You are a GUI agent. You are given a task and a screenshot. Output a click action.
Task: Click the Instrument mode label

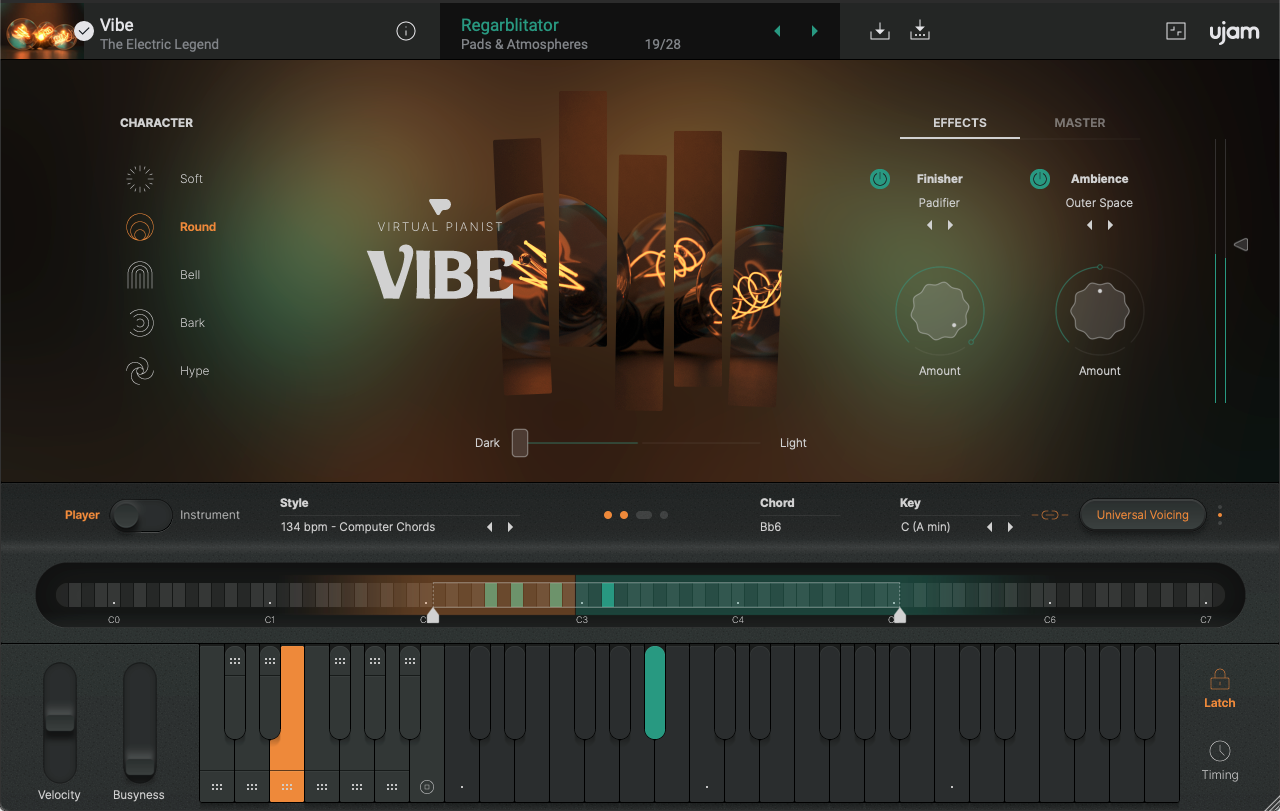click(x=210, y=515)
